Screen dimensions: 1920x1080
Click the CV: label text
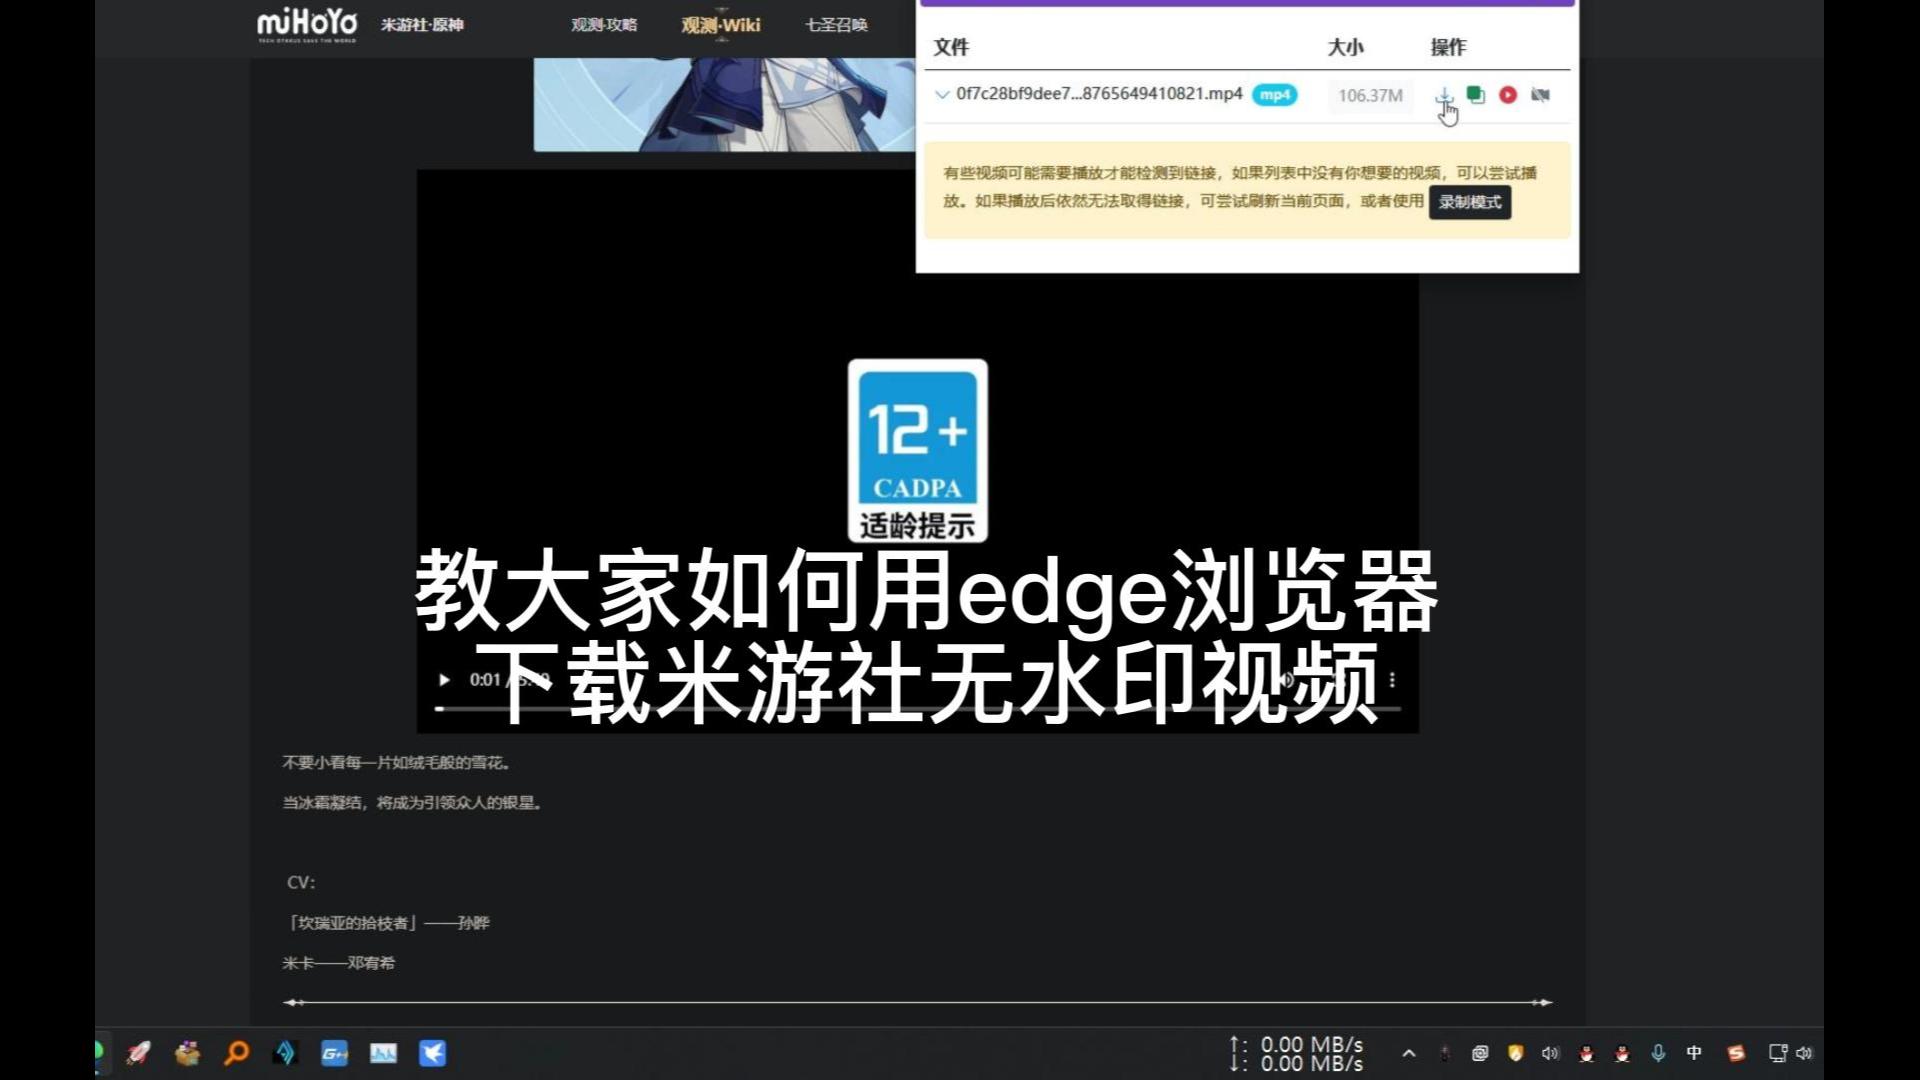(x=301, y=883)
